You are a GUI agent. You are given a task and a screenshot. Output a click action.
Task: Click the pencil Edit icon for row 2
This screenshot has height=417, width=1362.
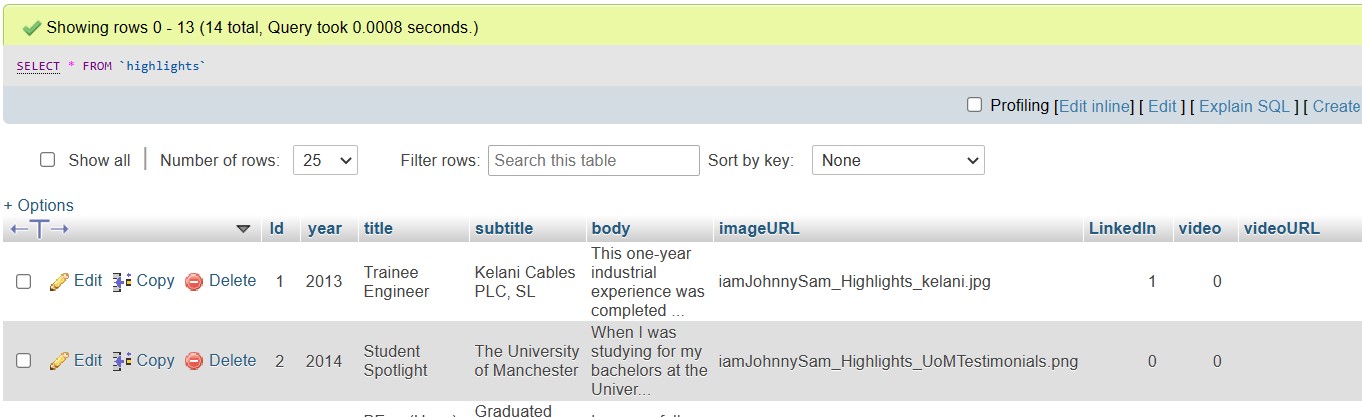[59, 361]
